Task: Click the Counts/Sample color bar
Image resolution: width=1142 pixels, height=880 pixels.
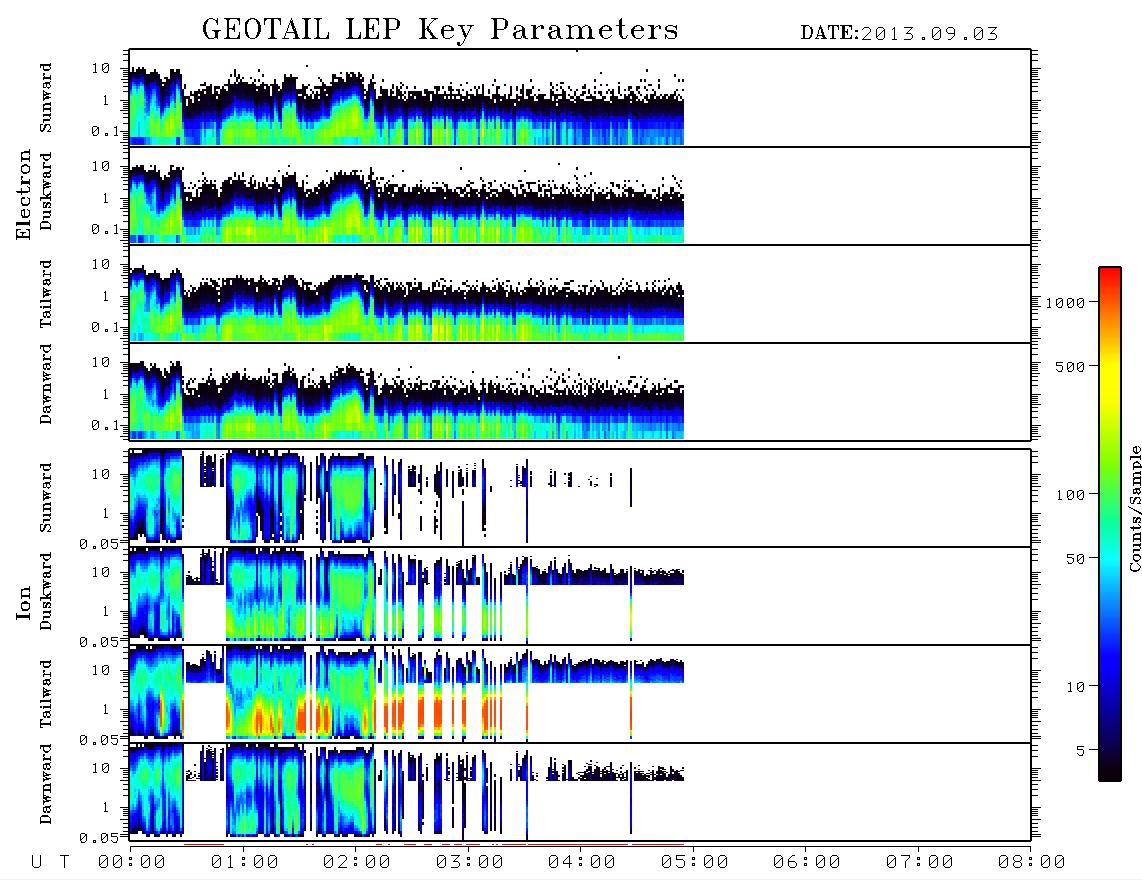Action: (x=1110, y=524)
